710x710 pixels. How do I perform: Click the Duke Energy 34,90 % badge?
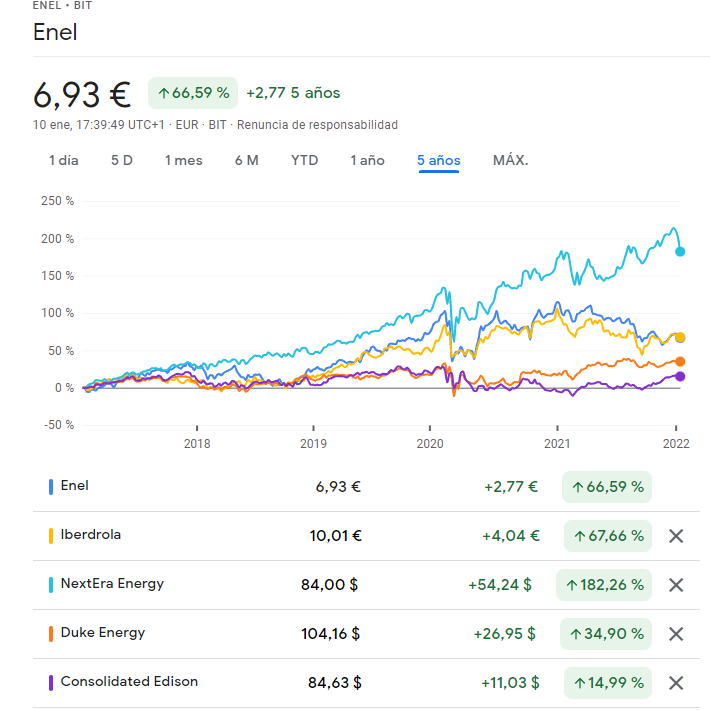[606, 634]
